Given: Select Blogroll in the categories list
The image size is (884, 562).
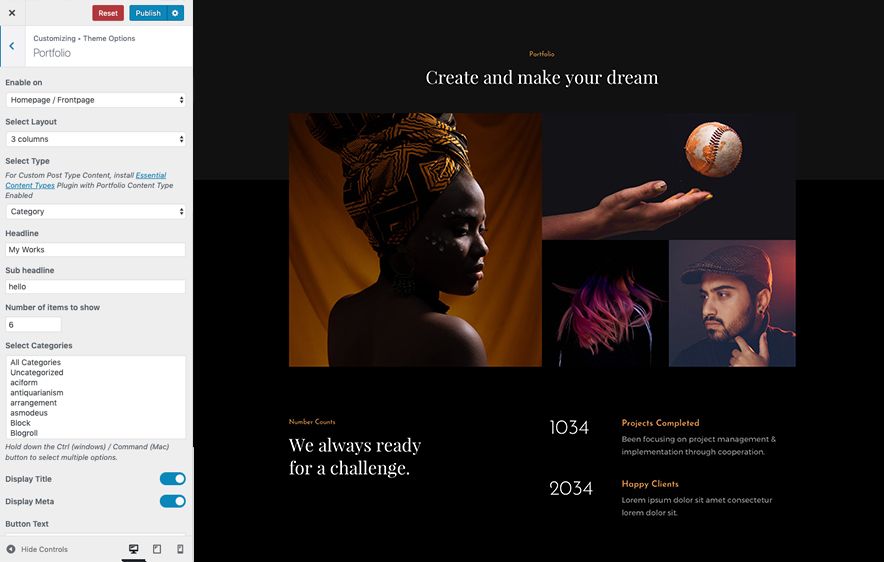Looking at the screenshot, I should pos(24,433).
